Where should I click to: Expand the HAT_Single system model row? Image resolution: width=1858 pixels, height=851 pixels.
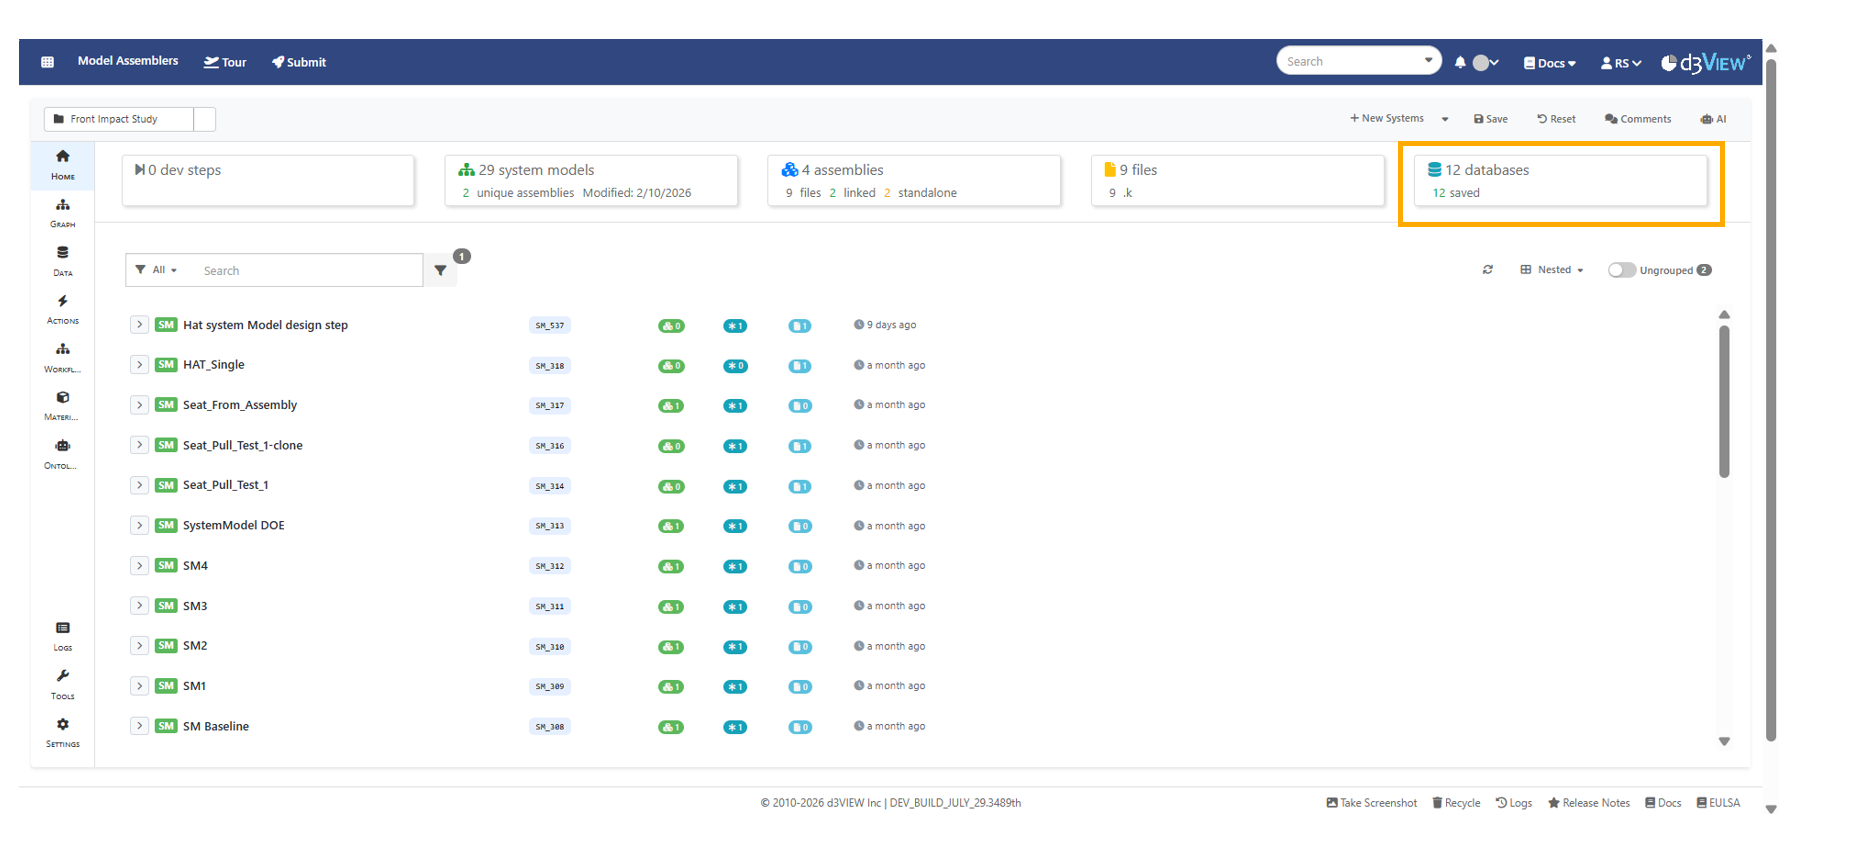point(139,365)
